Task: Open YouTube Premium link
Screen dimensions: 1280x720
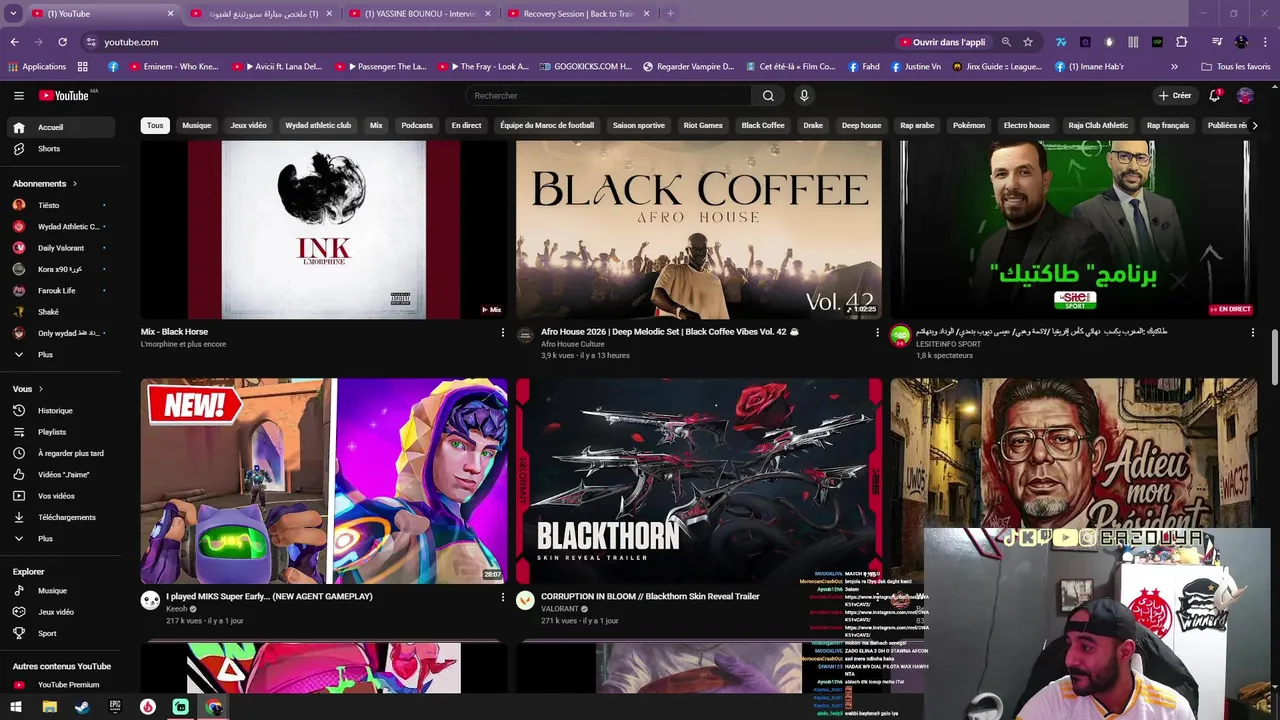Action: pos(60,685)
